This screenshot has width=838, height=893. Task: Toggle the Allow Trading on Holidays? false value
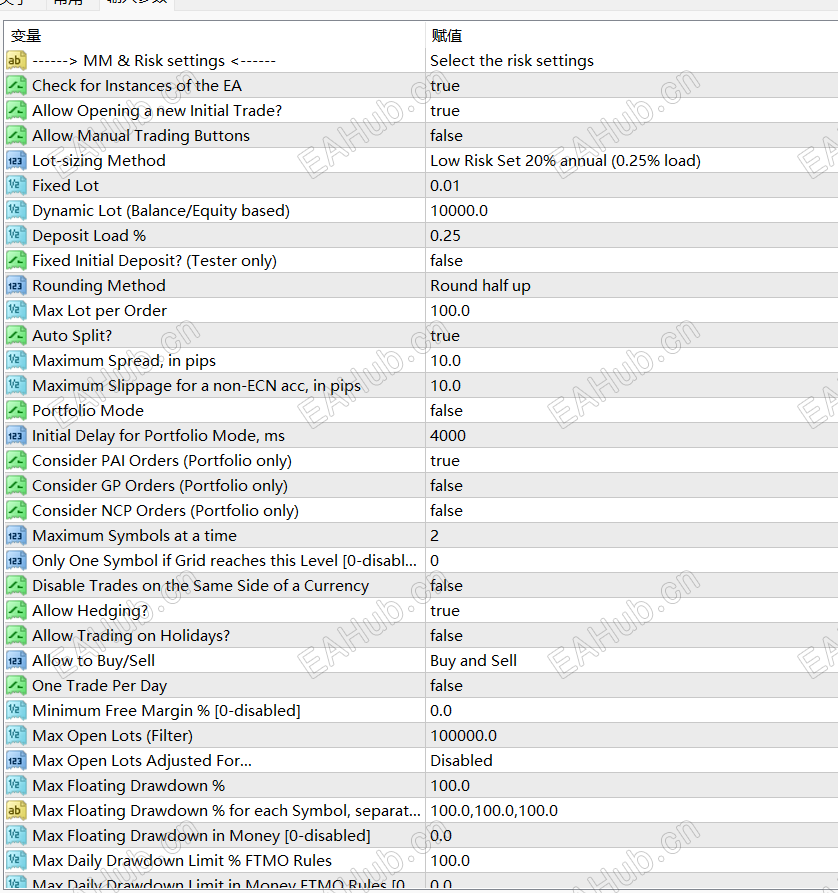pyautogui.click(x=446, y=636)
